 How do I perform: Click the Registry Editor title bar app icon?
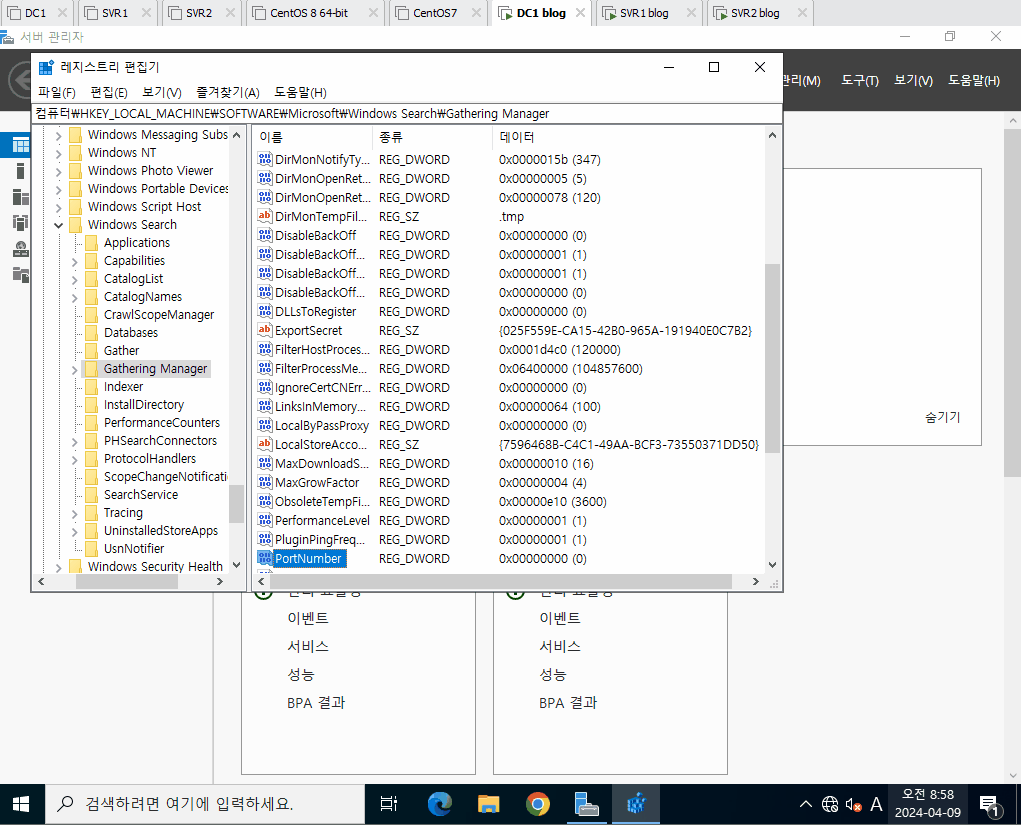pyautogui.click(x=46, y=67)
